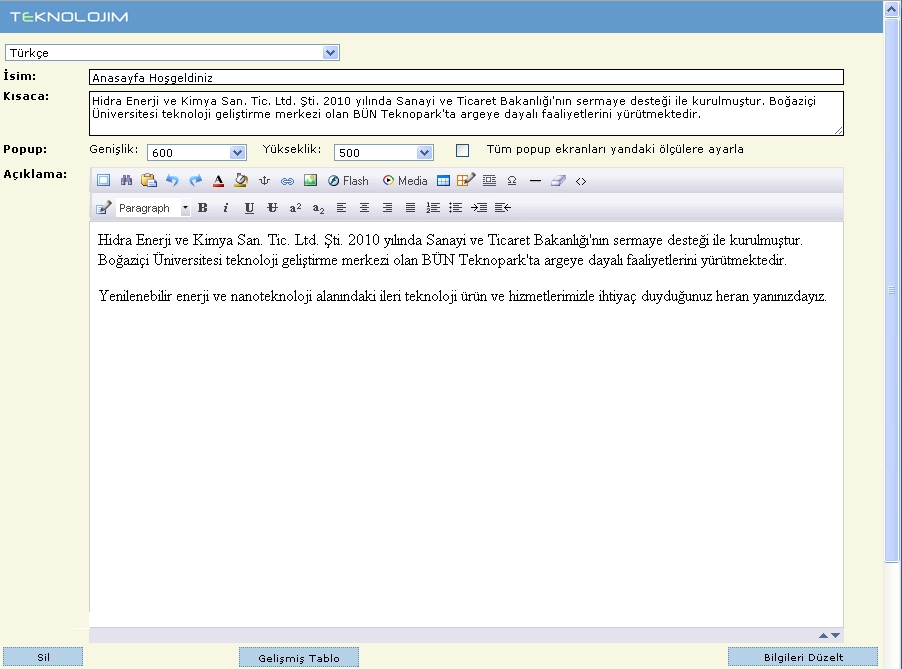This screenshot has width=902, height=669.
Task: Open the Yükseklik 500 dropdown
Action: coord(384,152)
